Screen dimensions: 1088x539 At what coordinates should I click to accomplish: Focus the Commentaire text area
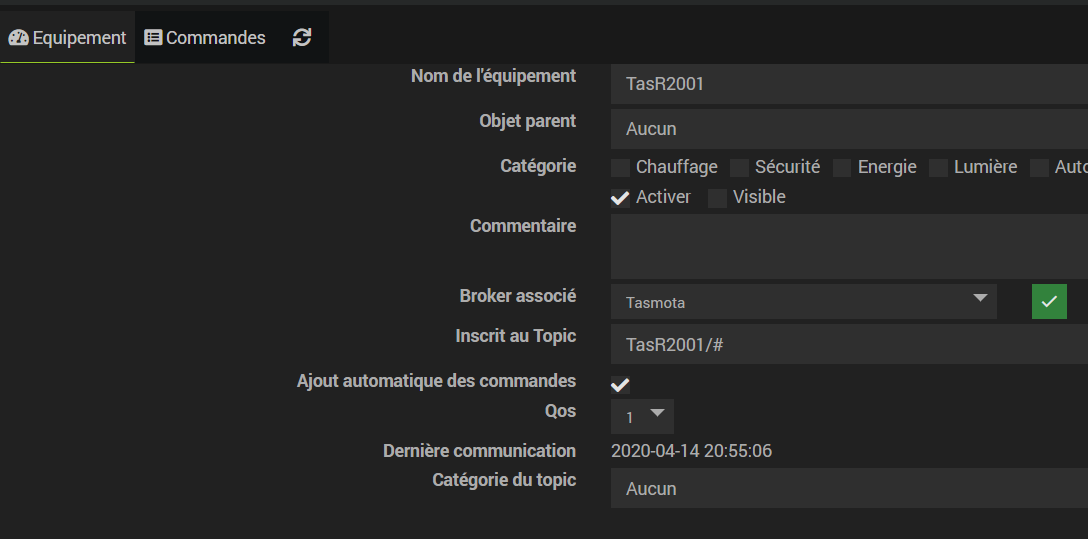(x=848, y=246)
